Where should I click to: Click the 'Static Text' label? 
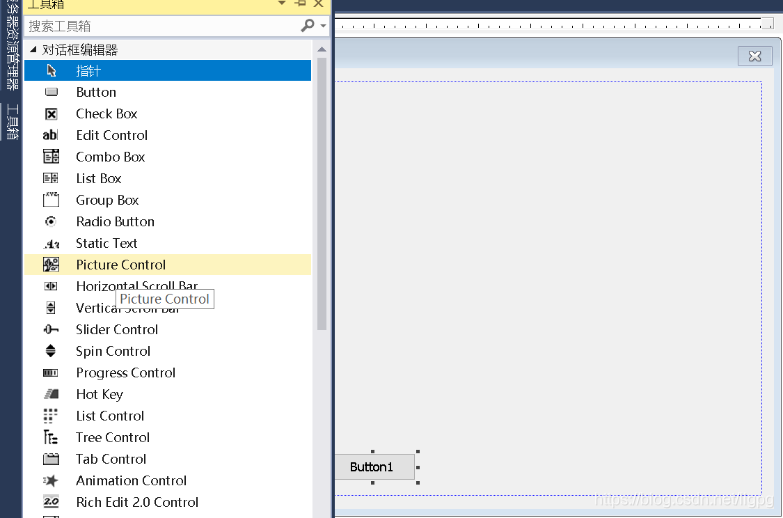click(x=106, y=243)
